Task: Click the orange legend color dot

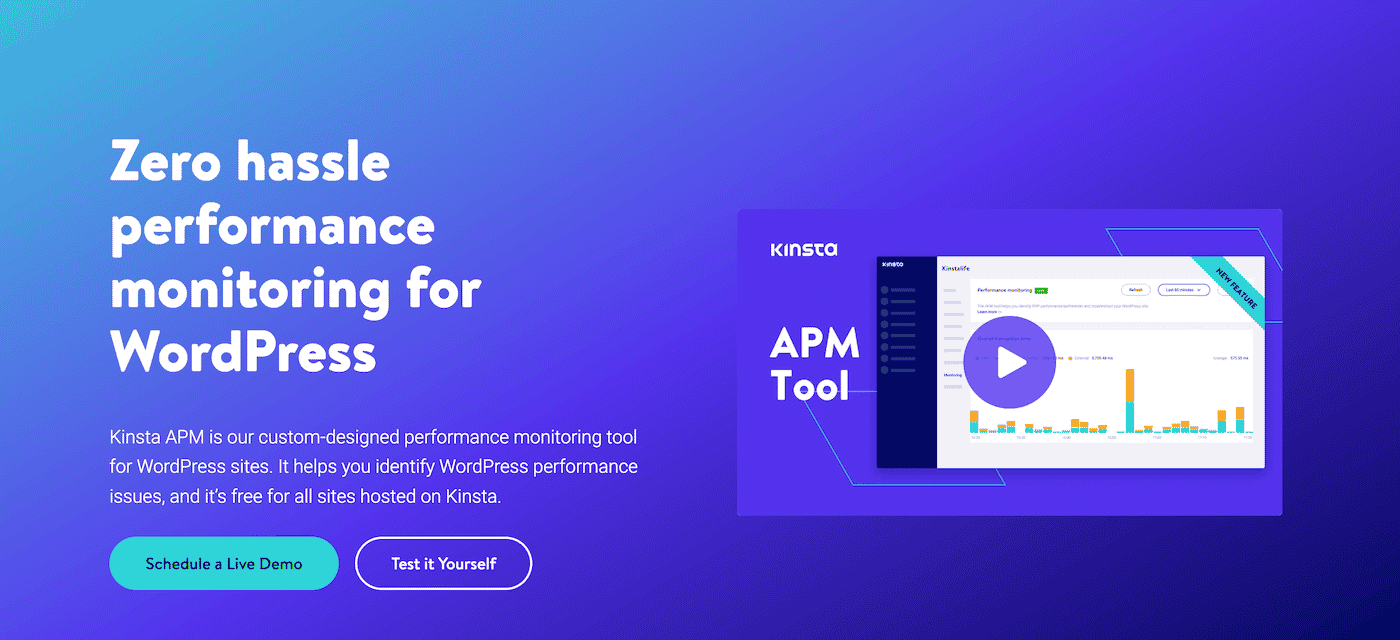Action: coord(1071,358)
